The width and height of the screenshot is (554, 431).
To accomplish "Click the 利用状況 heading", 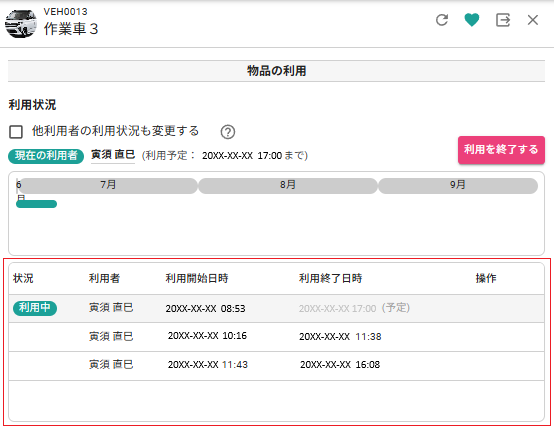I will pos(32,105).
